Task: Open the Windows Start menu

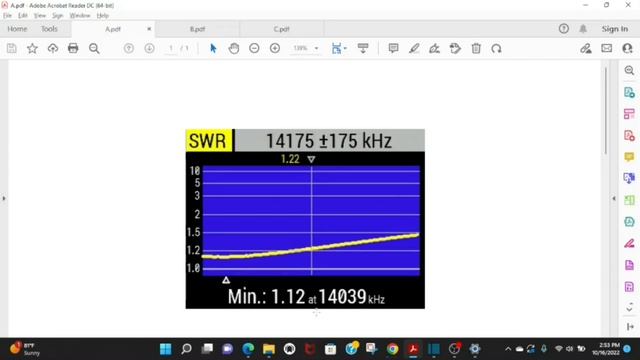Action: 165,349
